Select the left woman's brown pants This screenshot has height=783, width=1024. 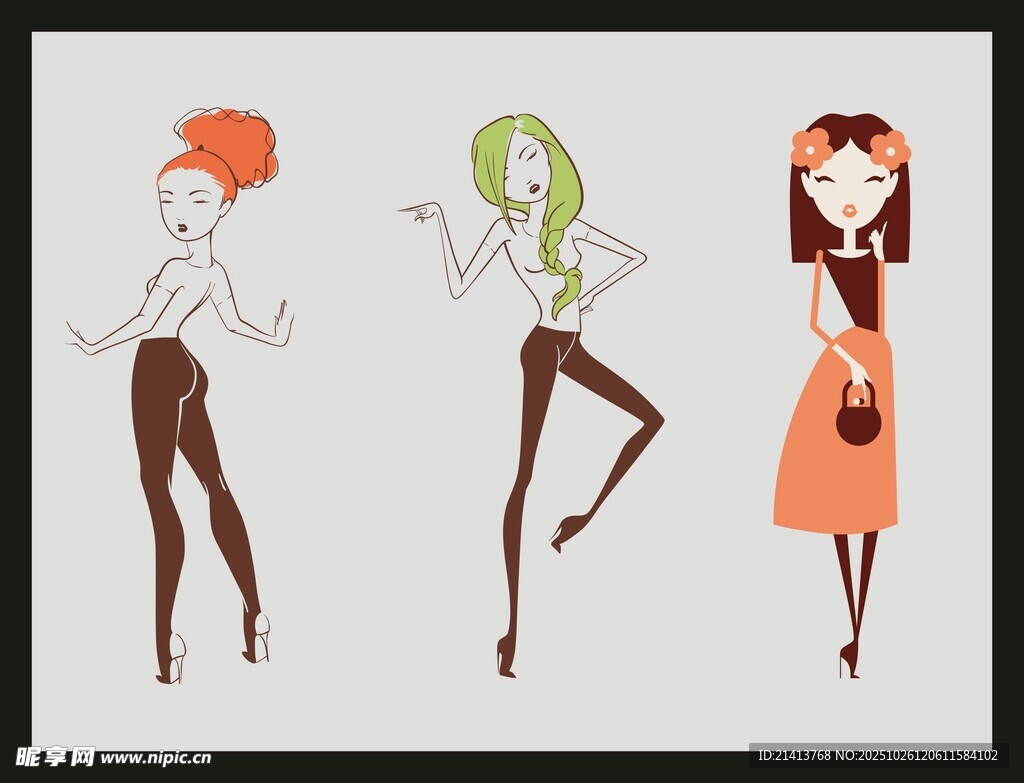pyautogui.click(x=175, y=420)
